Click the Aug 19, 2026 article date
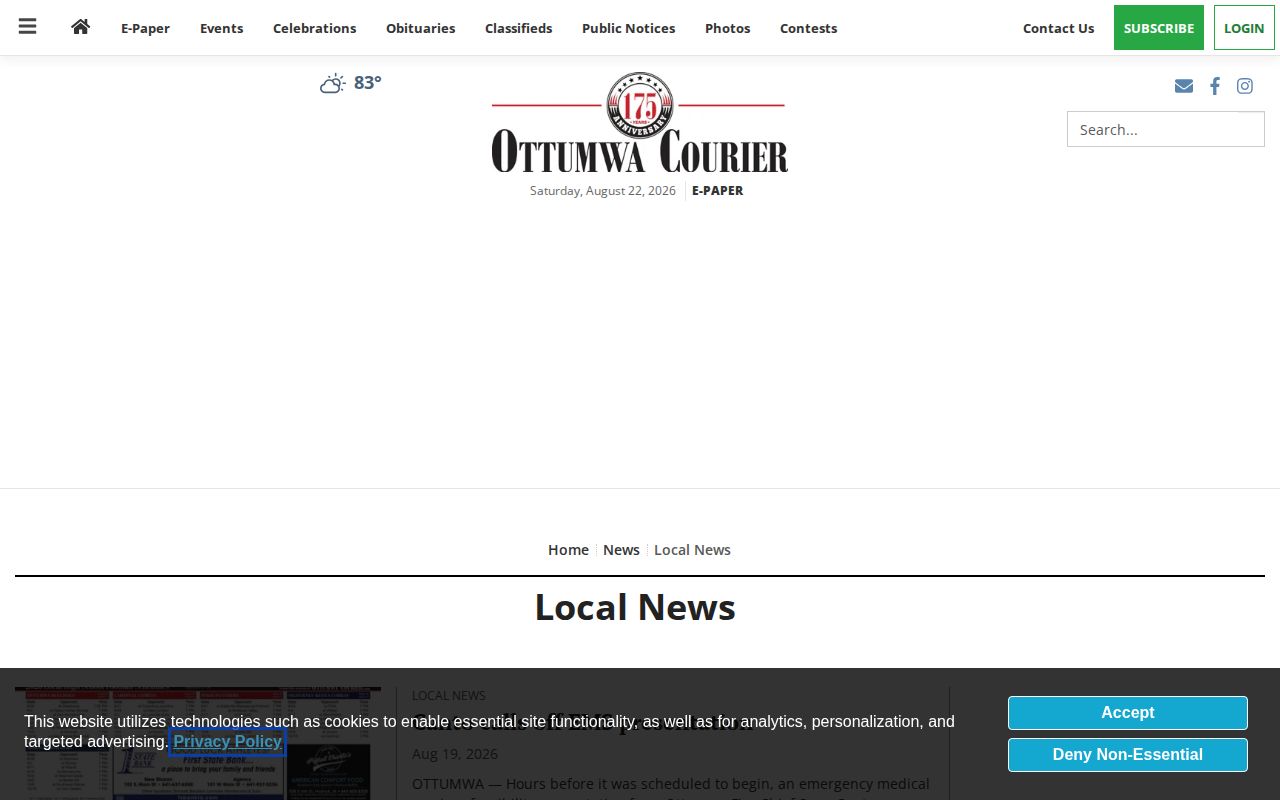The image size is (1280, 800). pyautogui.click(x=454, y=754)
